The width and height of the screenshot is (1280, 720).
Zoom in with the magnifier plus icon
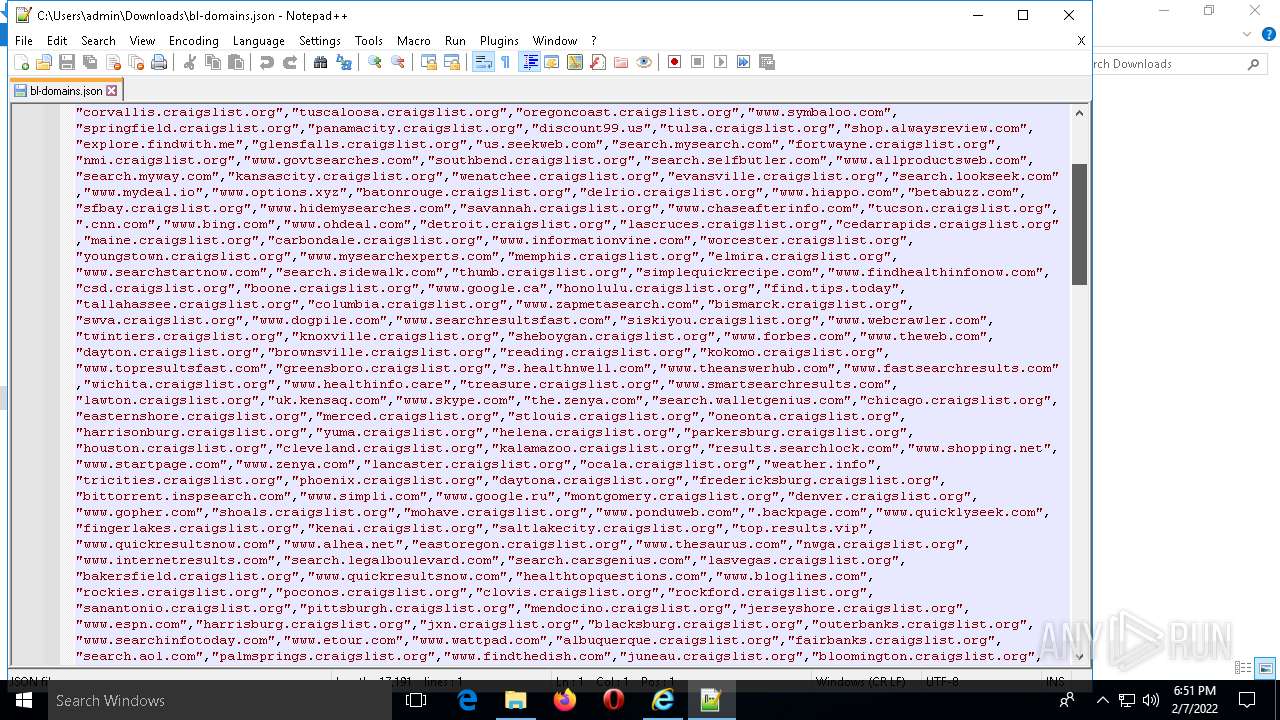[375, 62]
